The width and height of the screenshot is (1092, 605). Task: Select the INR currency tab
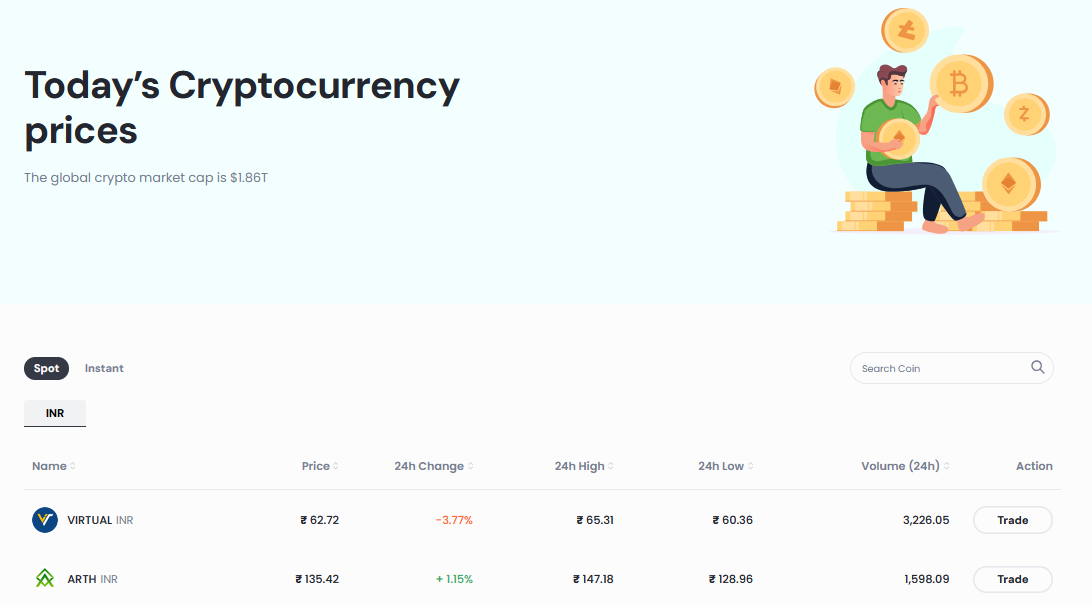click(x=55, y=413)
